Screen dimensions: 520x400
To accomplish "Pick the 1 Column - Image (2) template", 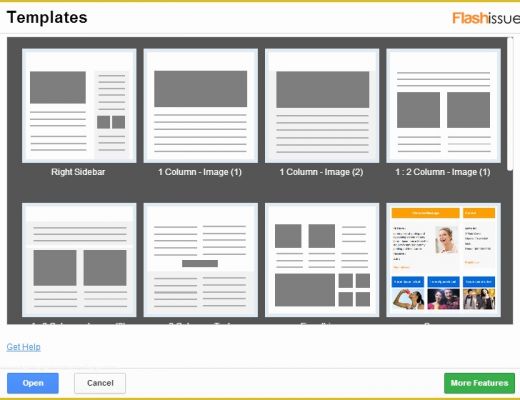I will coord(322,106).
